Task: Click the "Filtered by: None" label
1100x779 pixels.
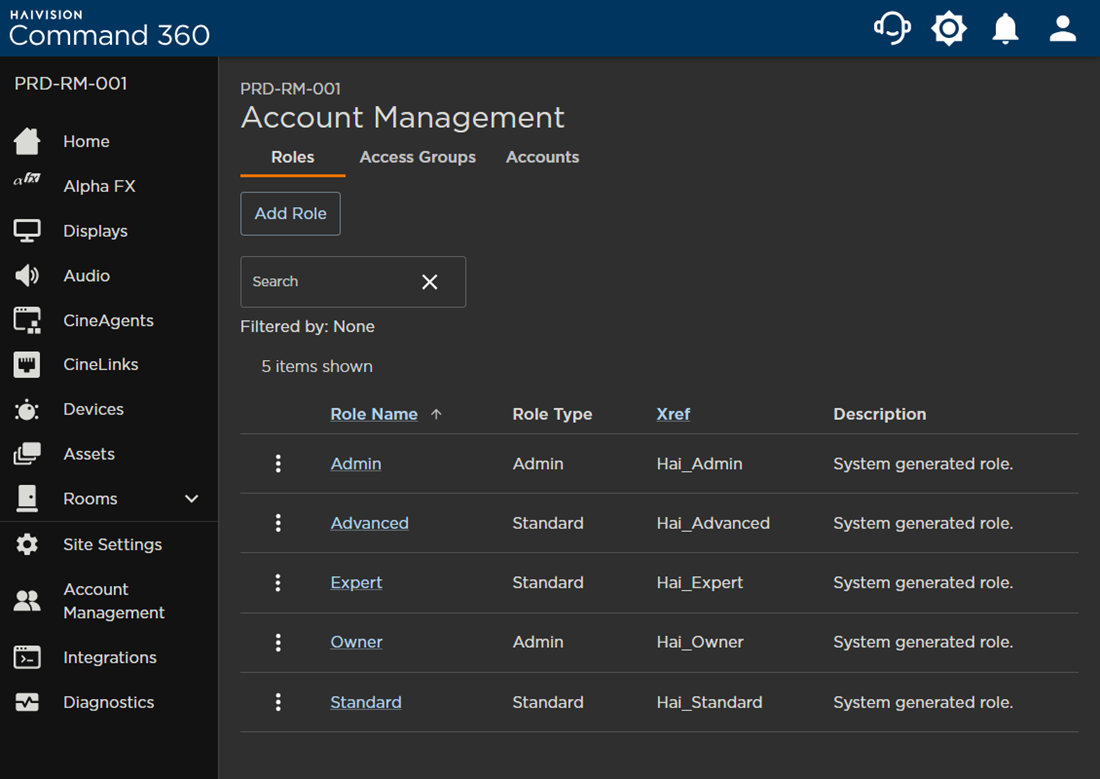Action: (x=307, y=326)
